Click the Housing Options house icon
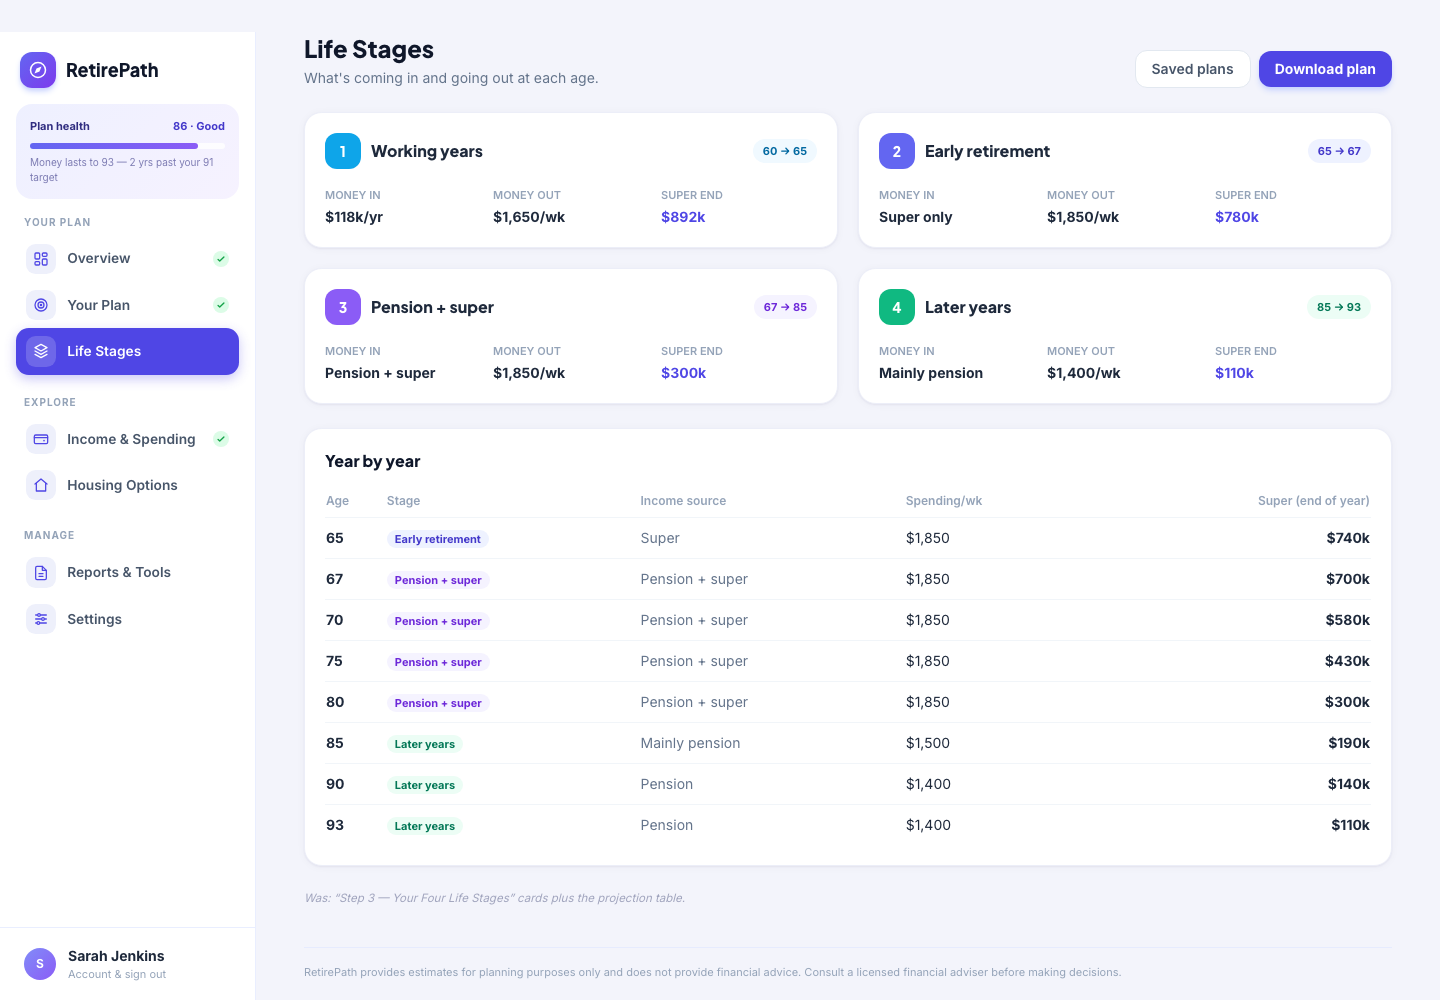Viewport: 1440px width, 1000px height. click(x=41, y=485)
